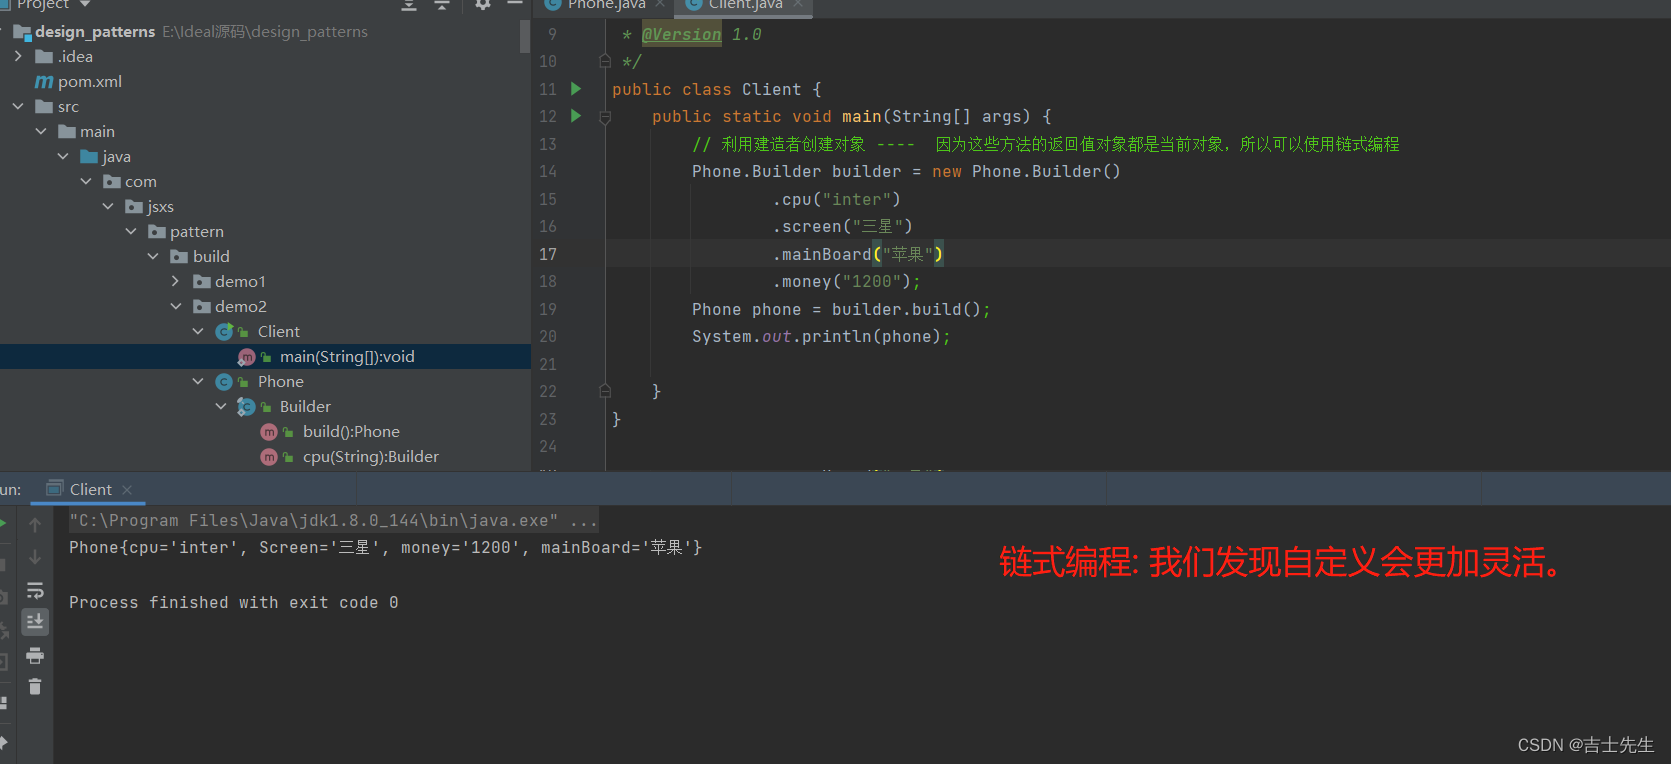Image resolution: width=1671 pixels, height=764 pixels.
Task: Collapse the pattern package
Action: click(x=131, y=232)
